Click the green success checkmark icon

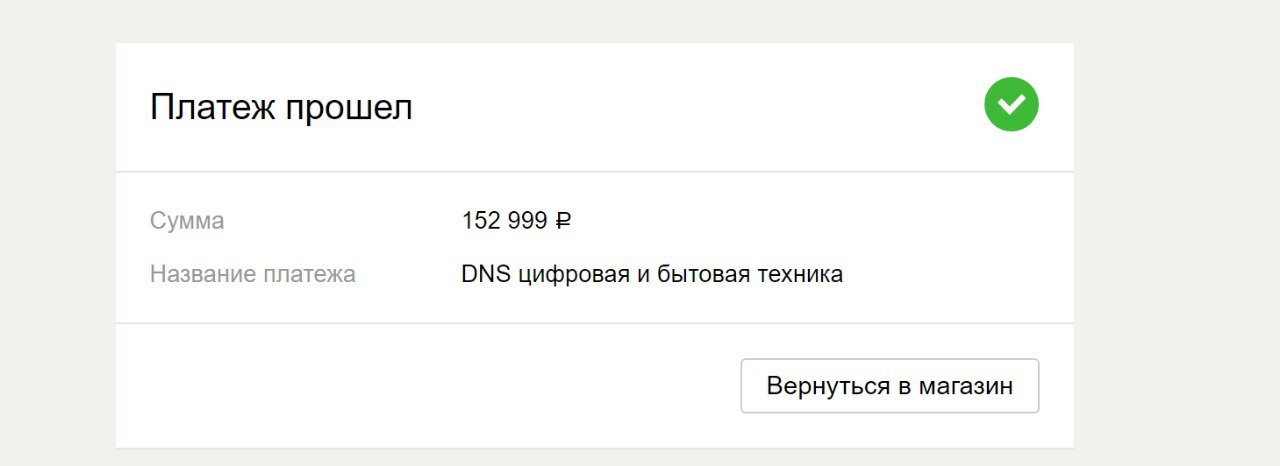click(x=1011, y=104)
